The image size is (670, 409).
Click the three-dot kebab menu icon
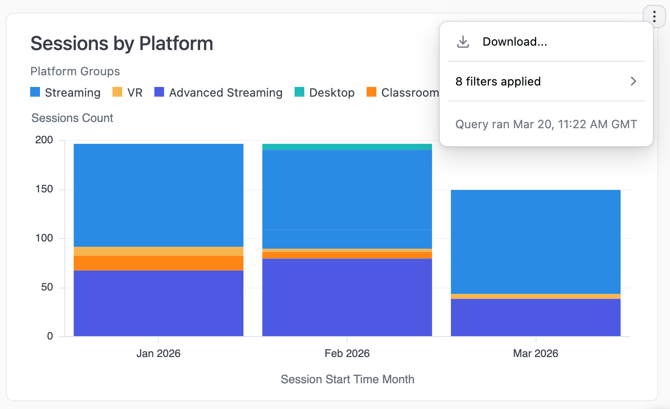(654, 17)
